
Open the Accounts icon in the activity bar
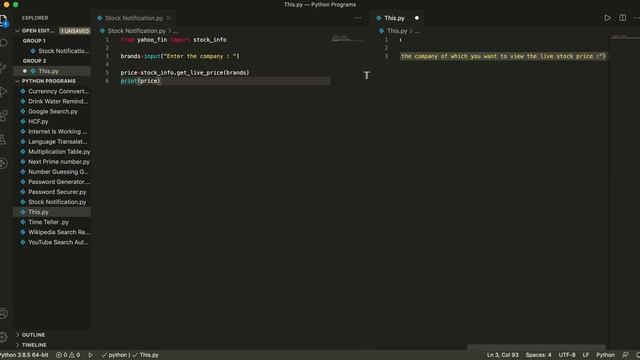click(x=3, y=313)
